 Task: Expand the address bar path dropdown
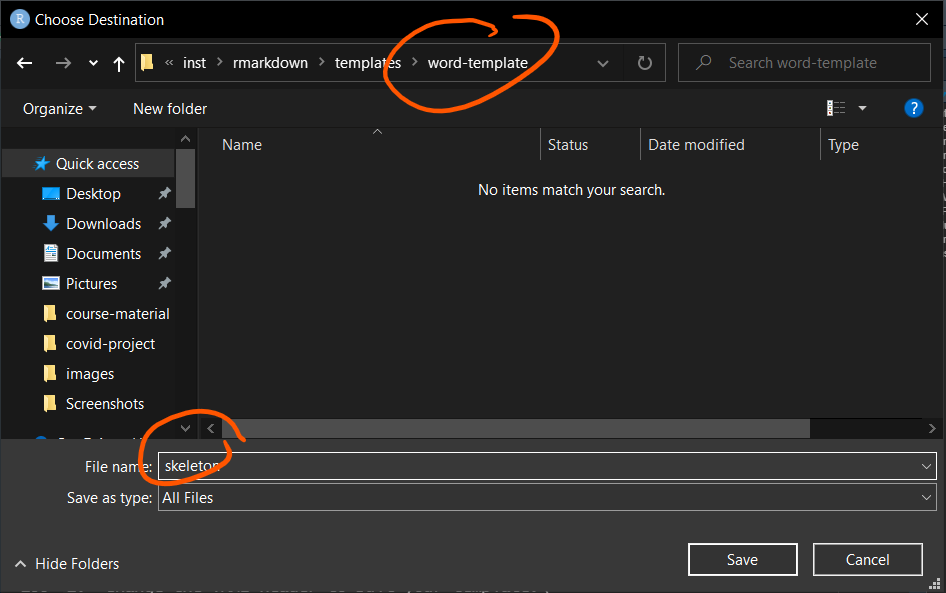coord(603,63)
